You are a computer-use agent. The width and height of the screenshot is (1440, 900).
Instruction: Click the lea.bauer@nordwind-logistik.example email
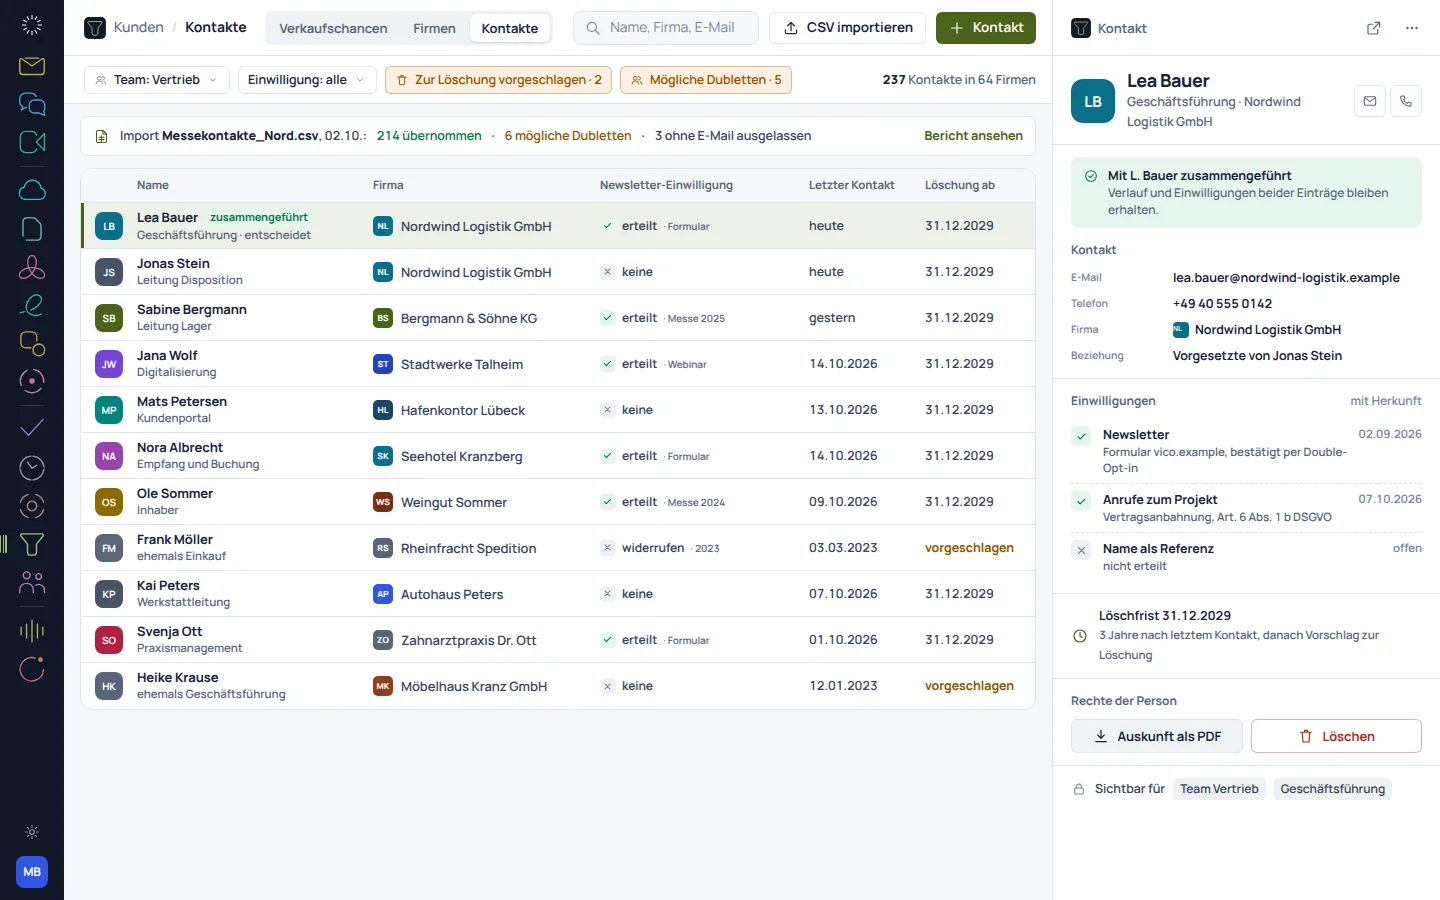pos(1286,278)
